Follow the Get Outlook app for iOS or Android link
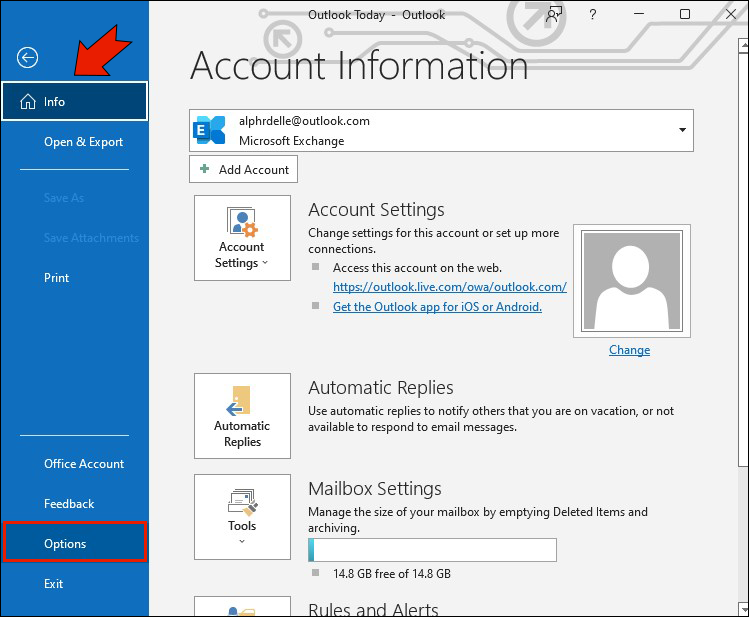 [x=437, y=307]
